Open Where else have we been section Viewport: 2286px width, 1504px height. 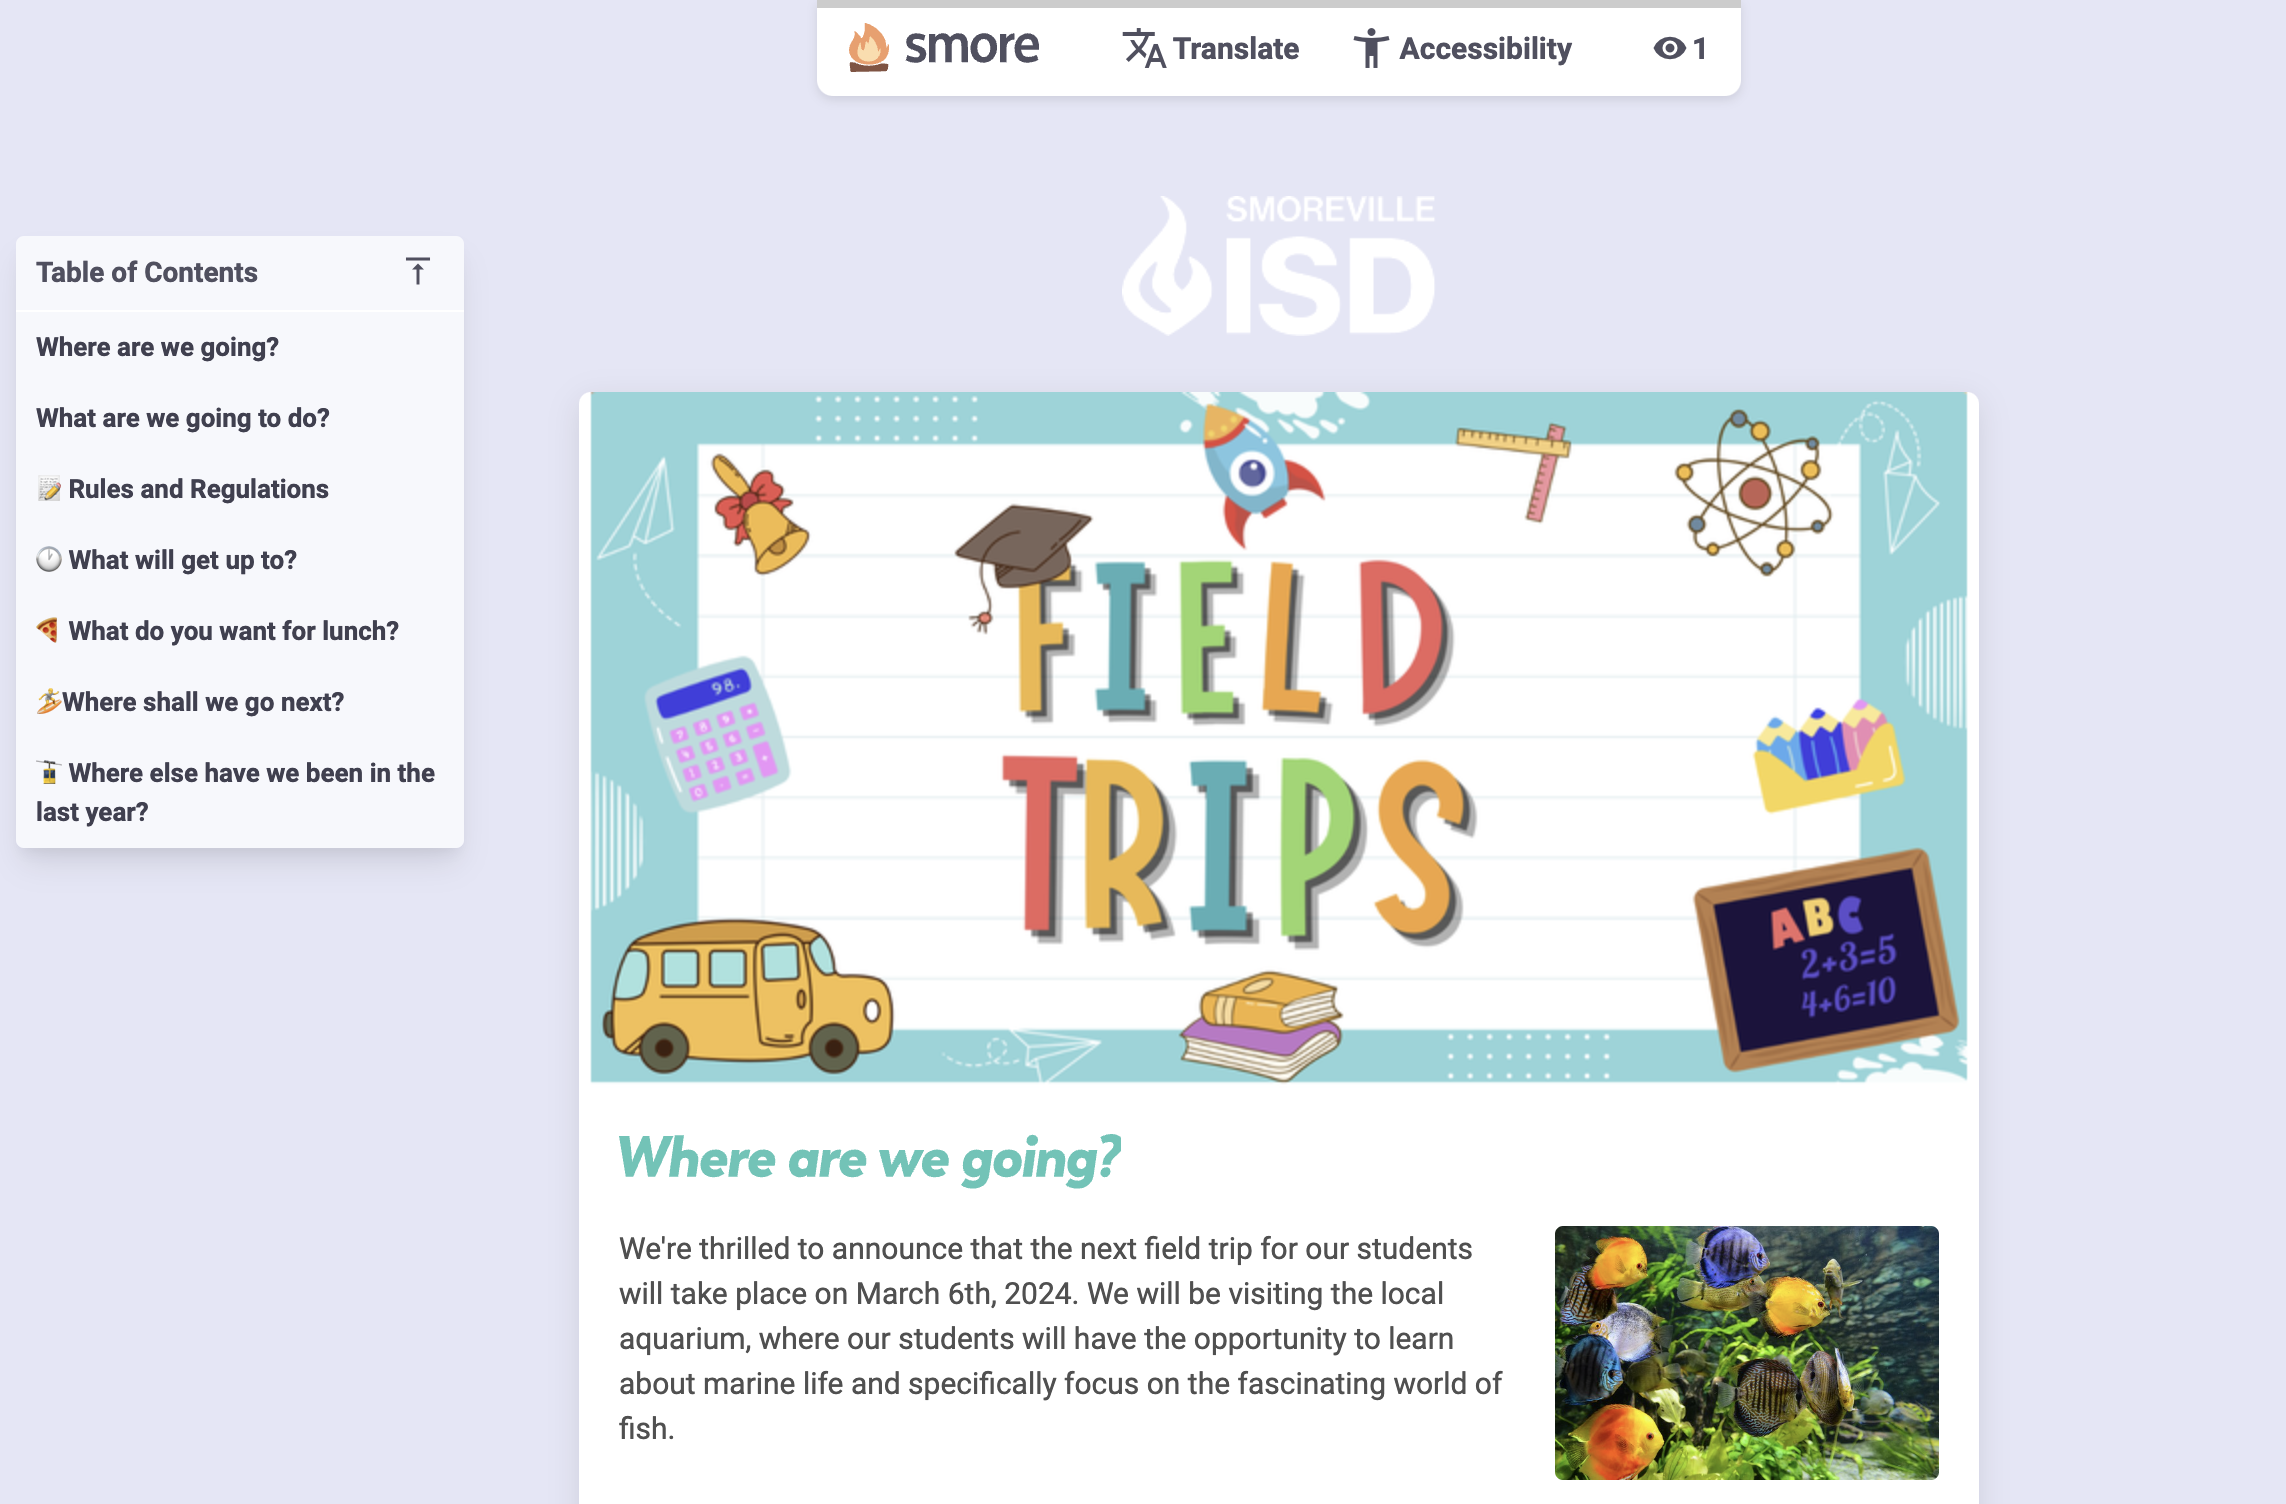(250, 774)
